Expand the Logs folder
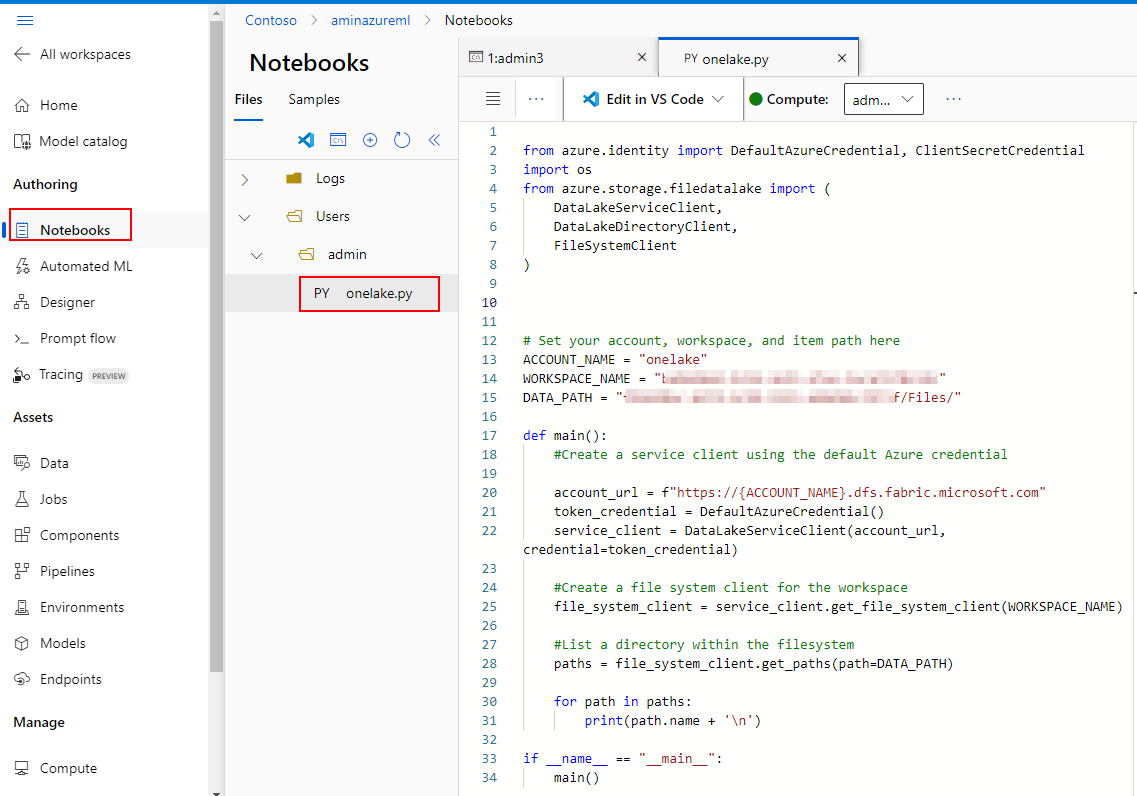1137x796 pixels. coord(245,179)
